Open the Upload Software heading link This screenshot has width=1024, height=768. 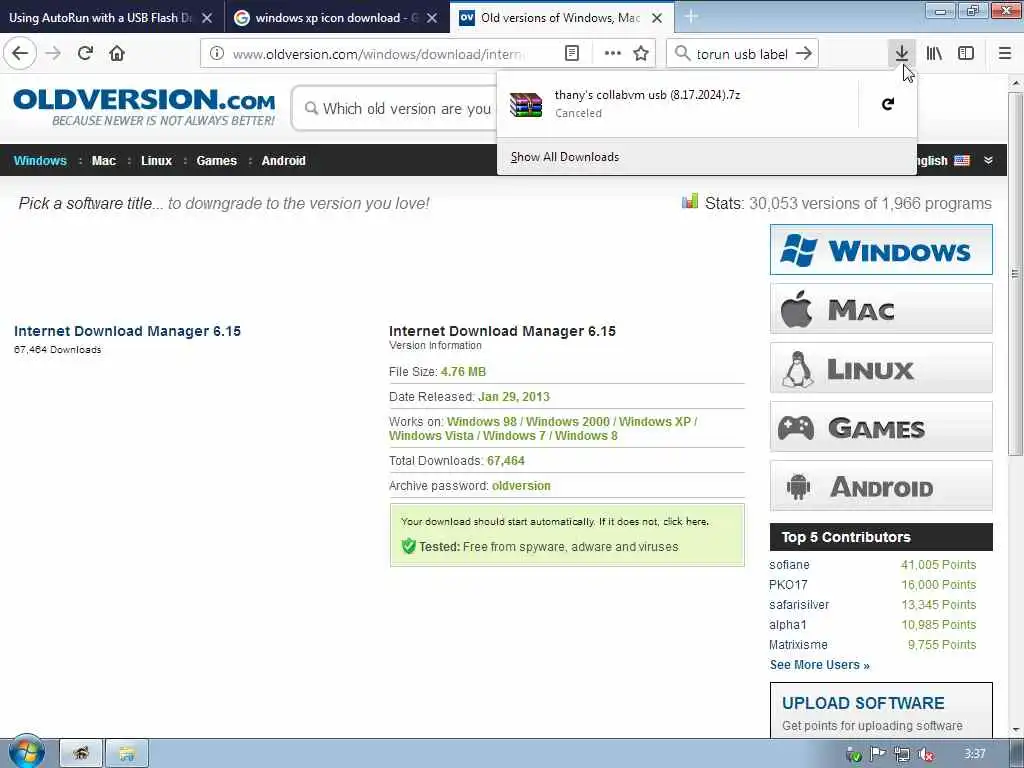tap(863, 703)
